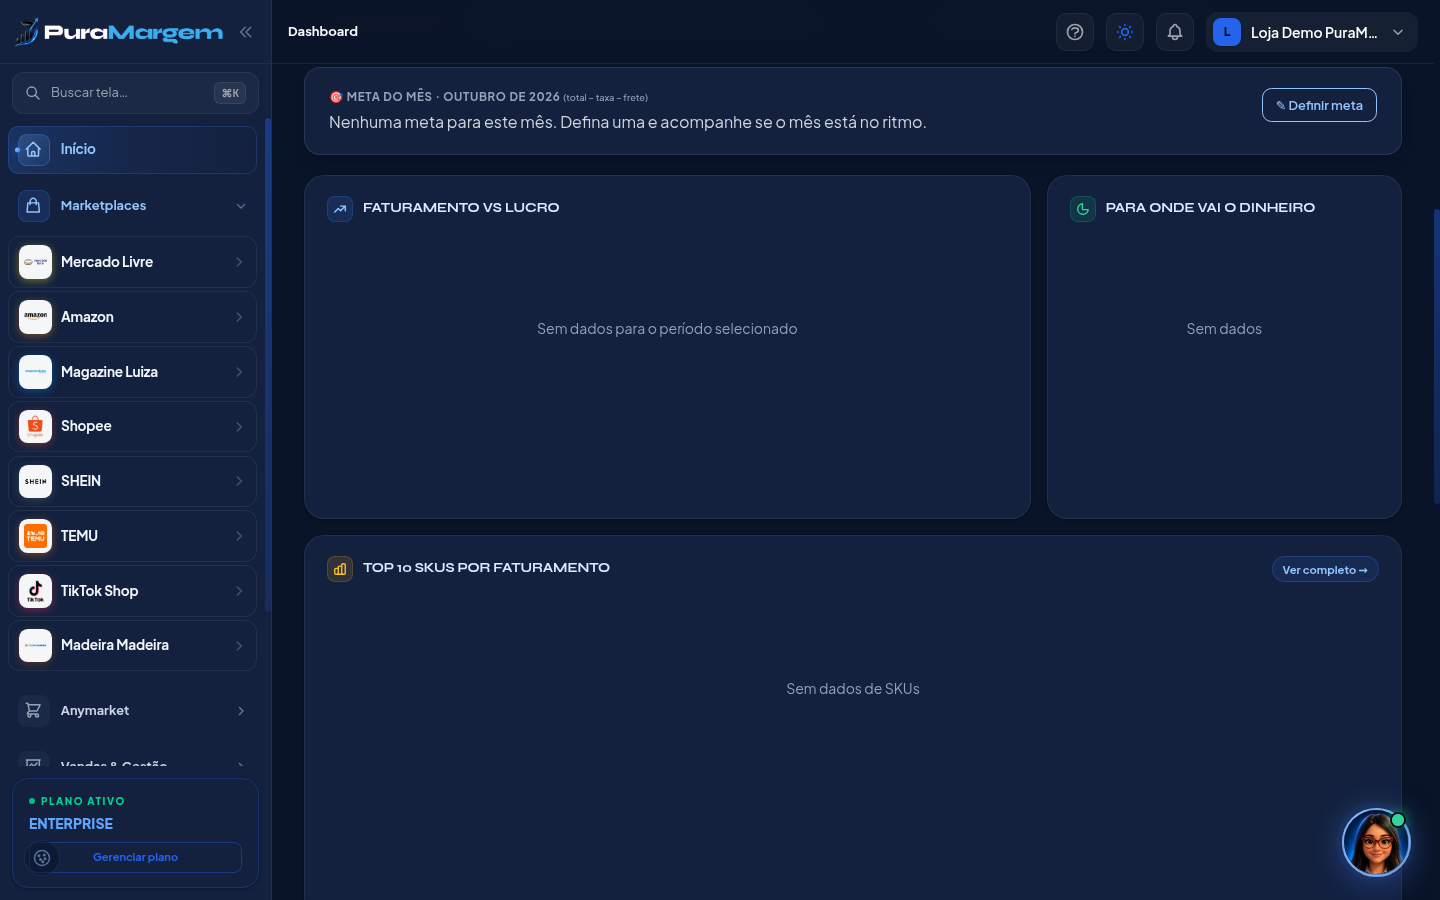The height and width of the screenshot is (900, 1440).
Task: Expand the Shopee row chevron
Action: click(239, 427)
